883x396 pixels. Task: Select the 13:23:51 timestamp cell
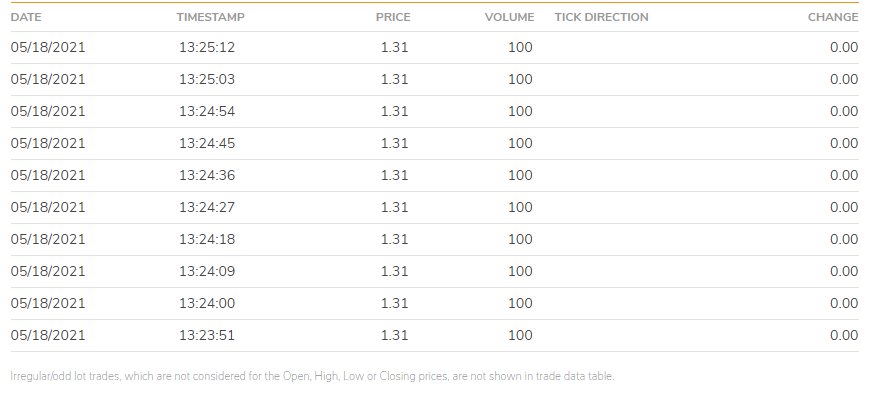[207, 336]
